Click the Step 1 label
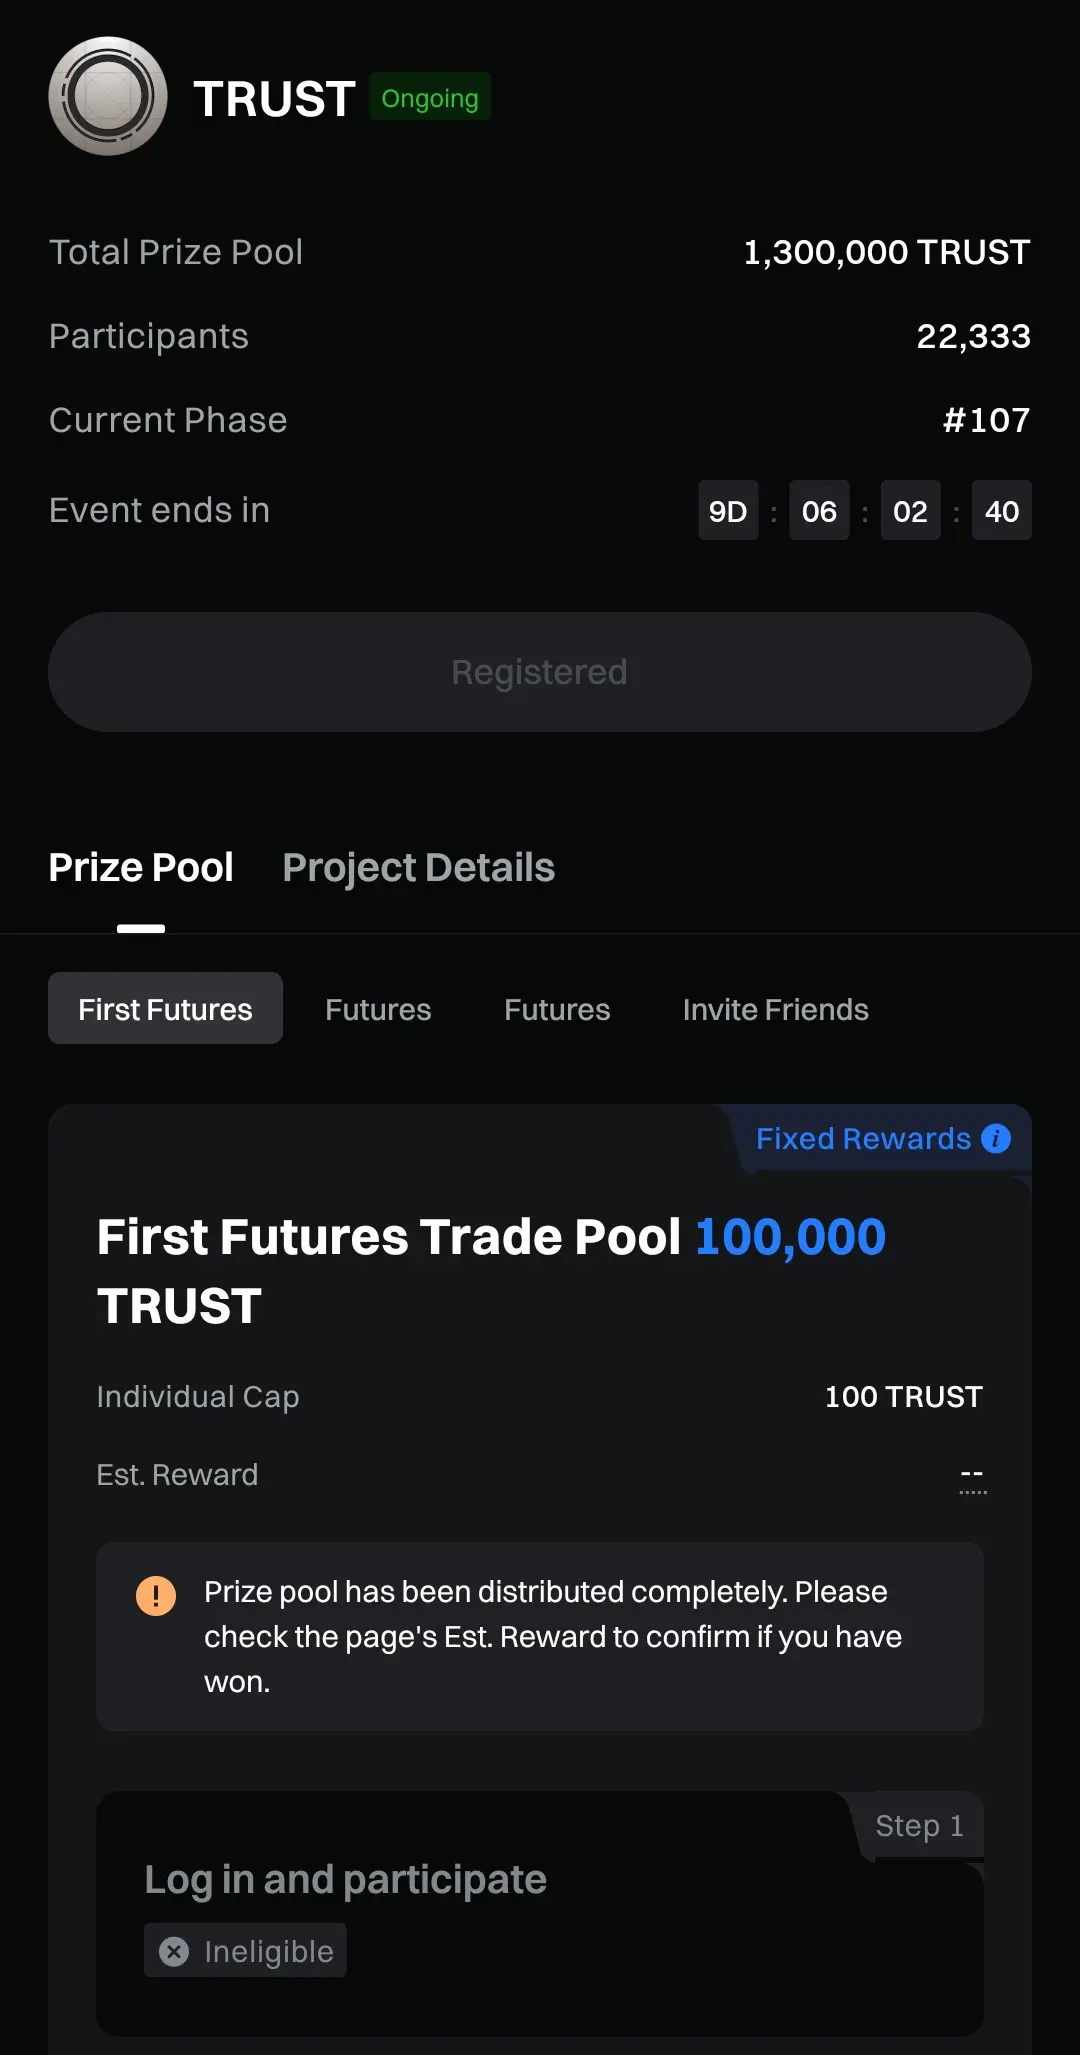This screenshot has height=2055, width=1080. tap(919, 1826)
